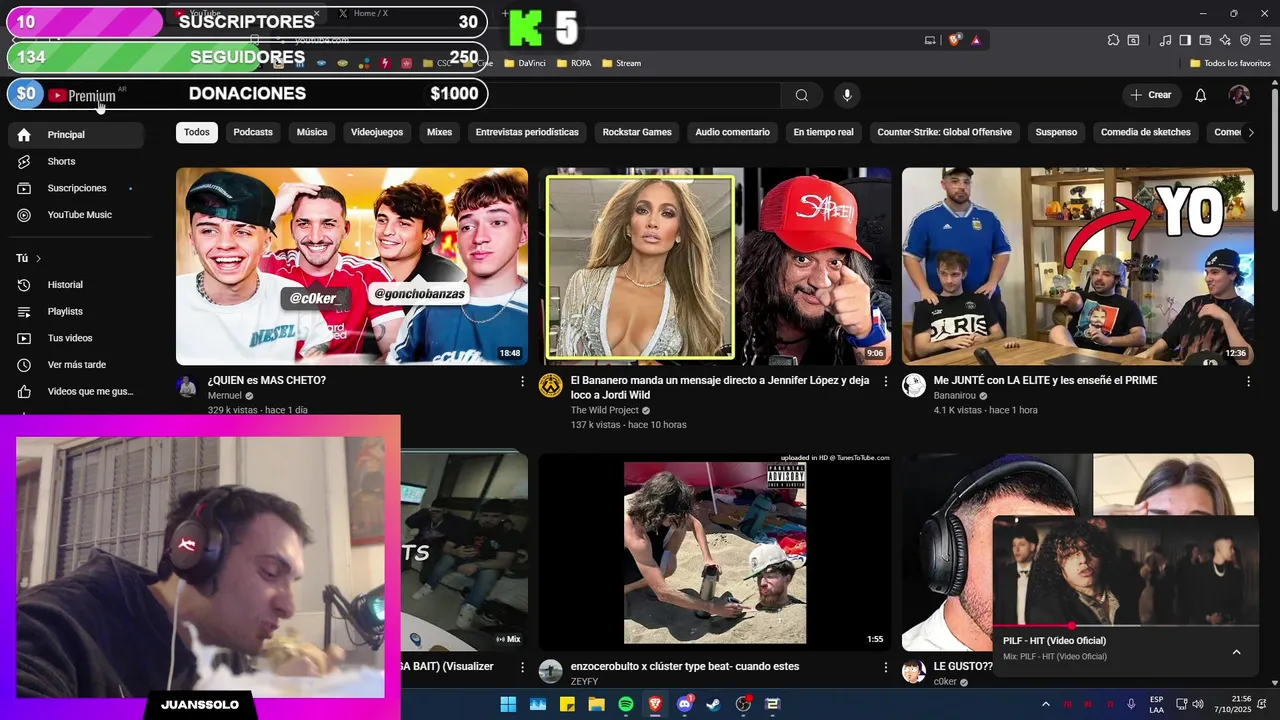Select the Todos filter chip
The image size is (1280, 720).
pos(197,132)
